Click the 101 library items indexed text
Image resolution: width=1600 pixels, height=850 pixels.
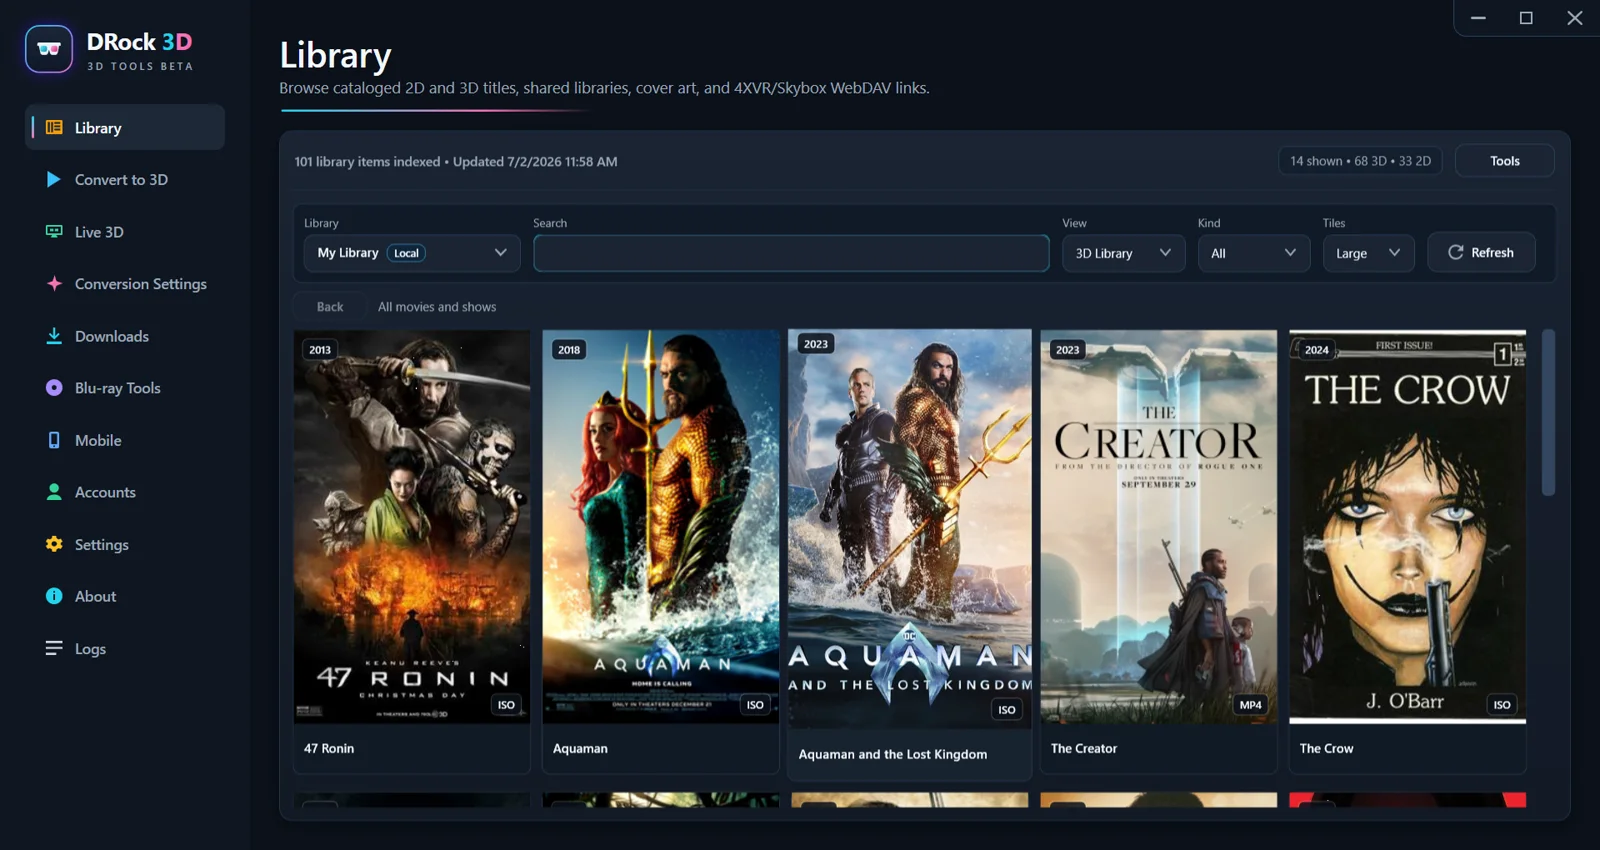[x=367, y=161]
